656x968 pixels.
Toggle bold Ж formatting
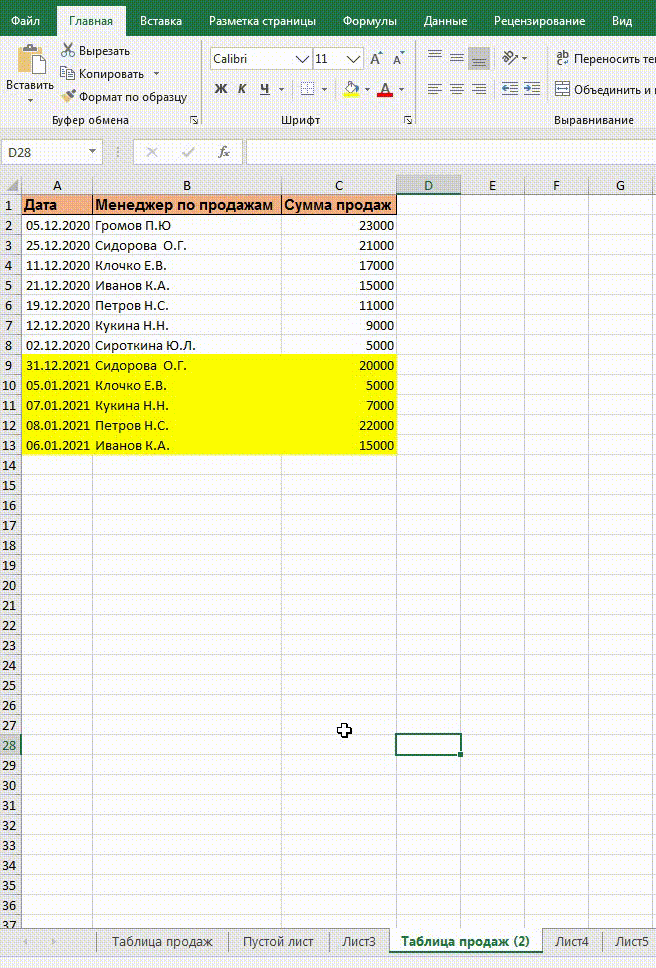pyautogui.click(x=220, y=89)
